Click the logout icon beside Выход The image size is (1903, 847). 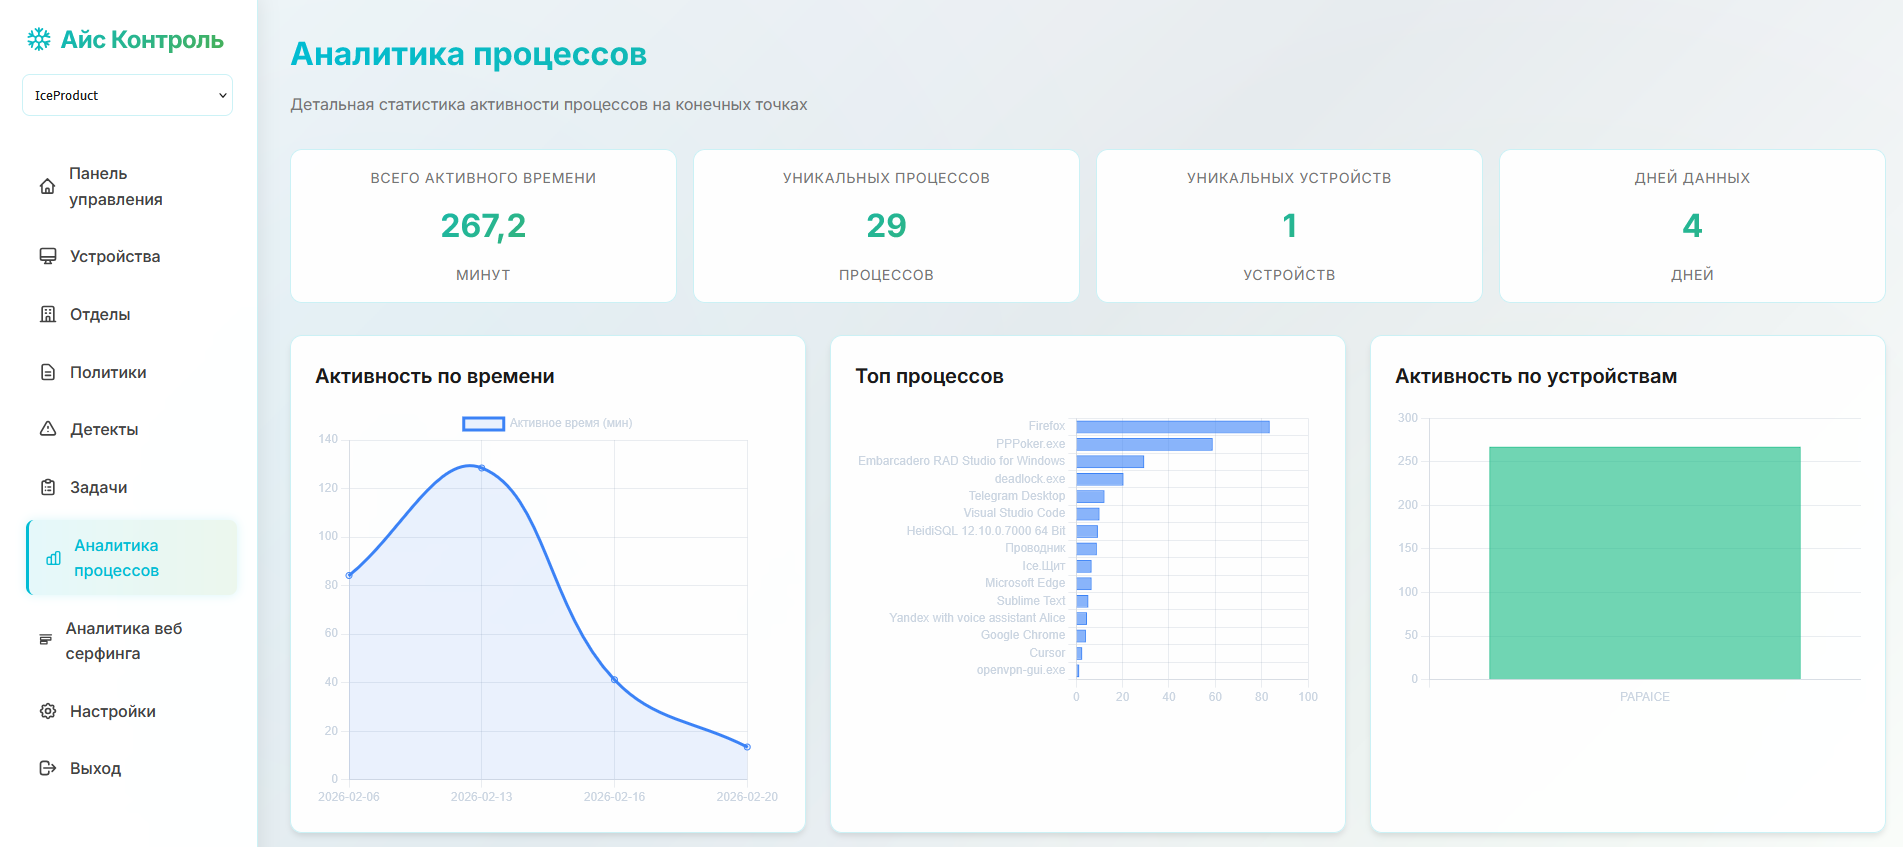[x=47, y=768]
